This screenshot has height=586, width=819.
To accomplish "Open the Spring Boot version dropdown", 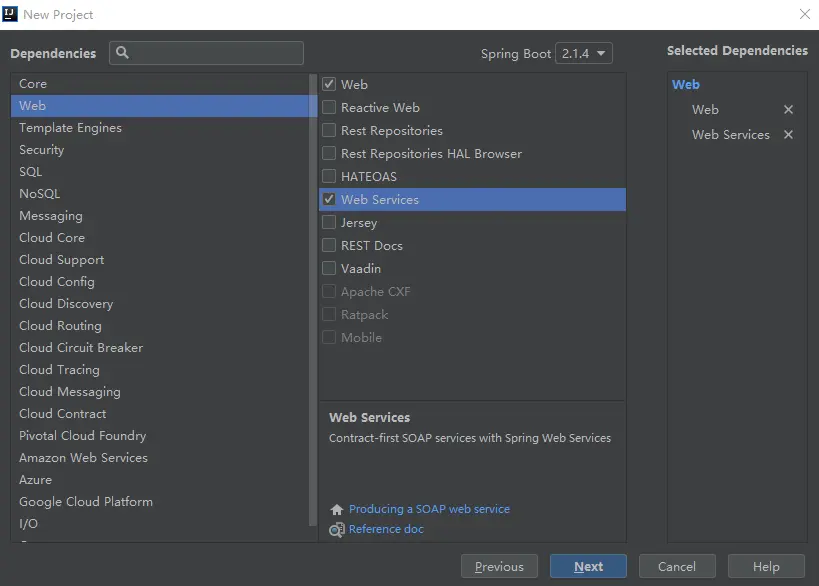I will pyautogui.click(x=584, y=54).
